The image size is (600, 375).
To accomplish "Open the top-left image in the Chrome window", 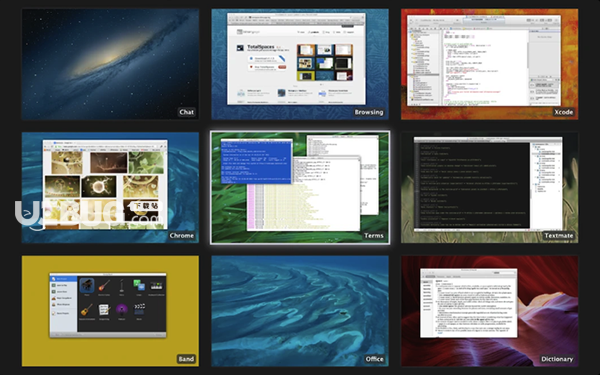I will pyautogui.click(x=67, y=163).
